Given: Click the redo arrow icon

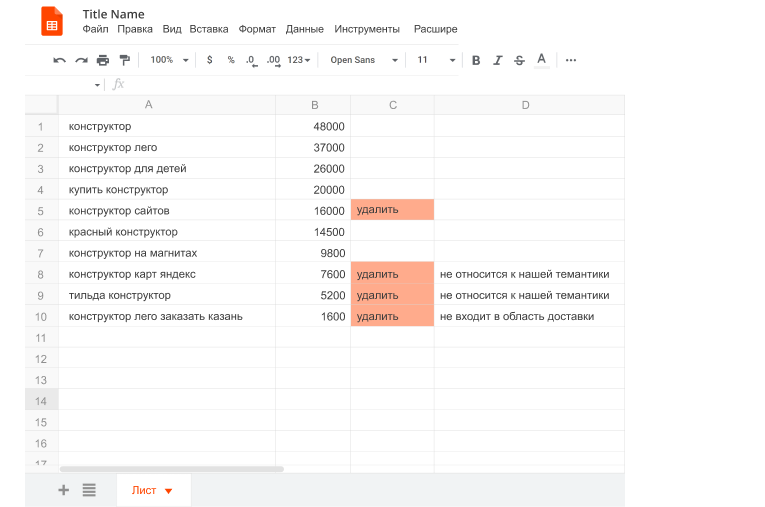Looking at the screenshot, I should coord(81,61).
